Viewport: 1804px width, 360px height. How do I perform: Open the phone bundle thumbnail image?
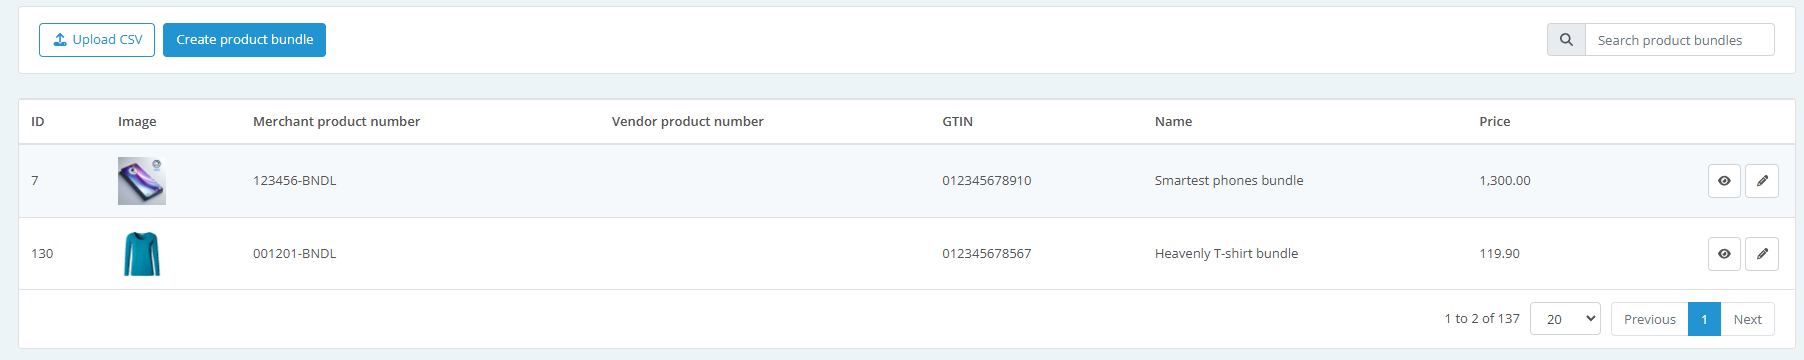point(142,181)
